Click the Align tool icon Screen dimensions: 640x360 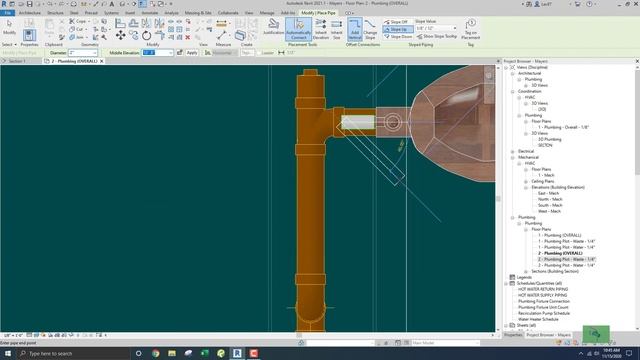(120, 23)
